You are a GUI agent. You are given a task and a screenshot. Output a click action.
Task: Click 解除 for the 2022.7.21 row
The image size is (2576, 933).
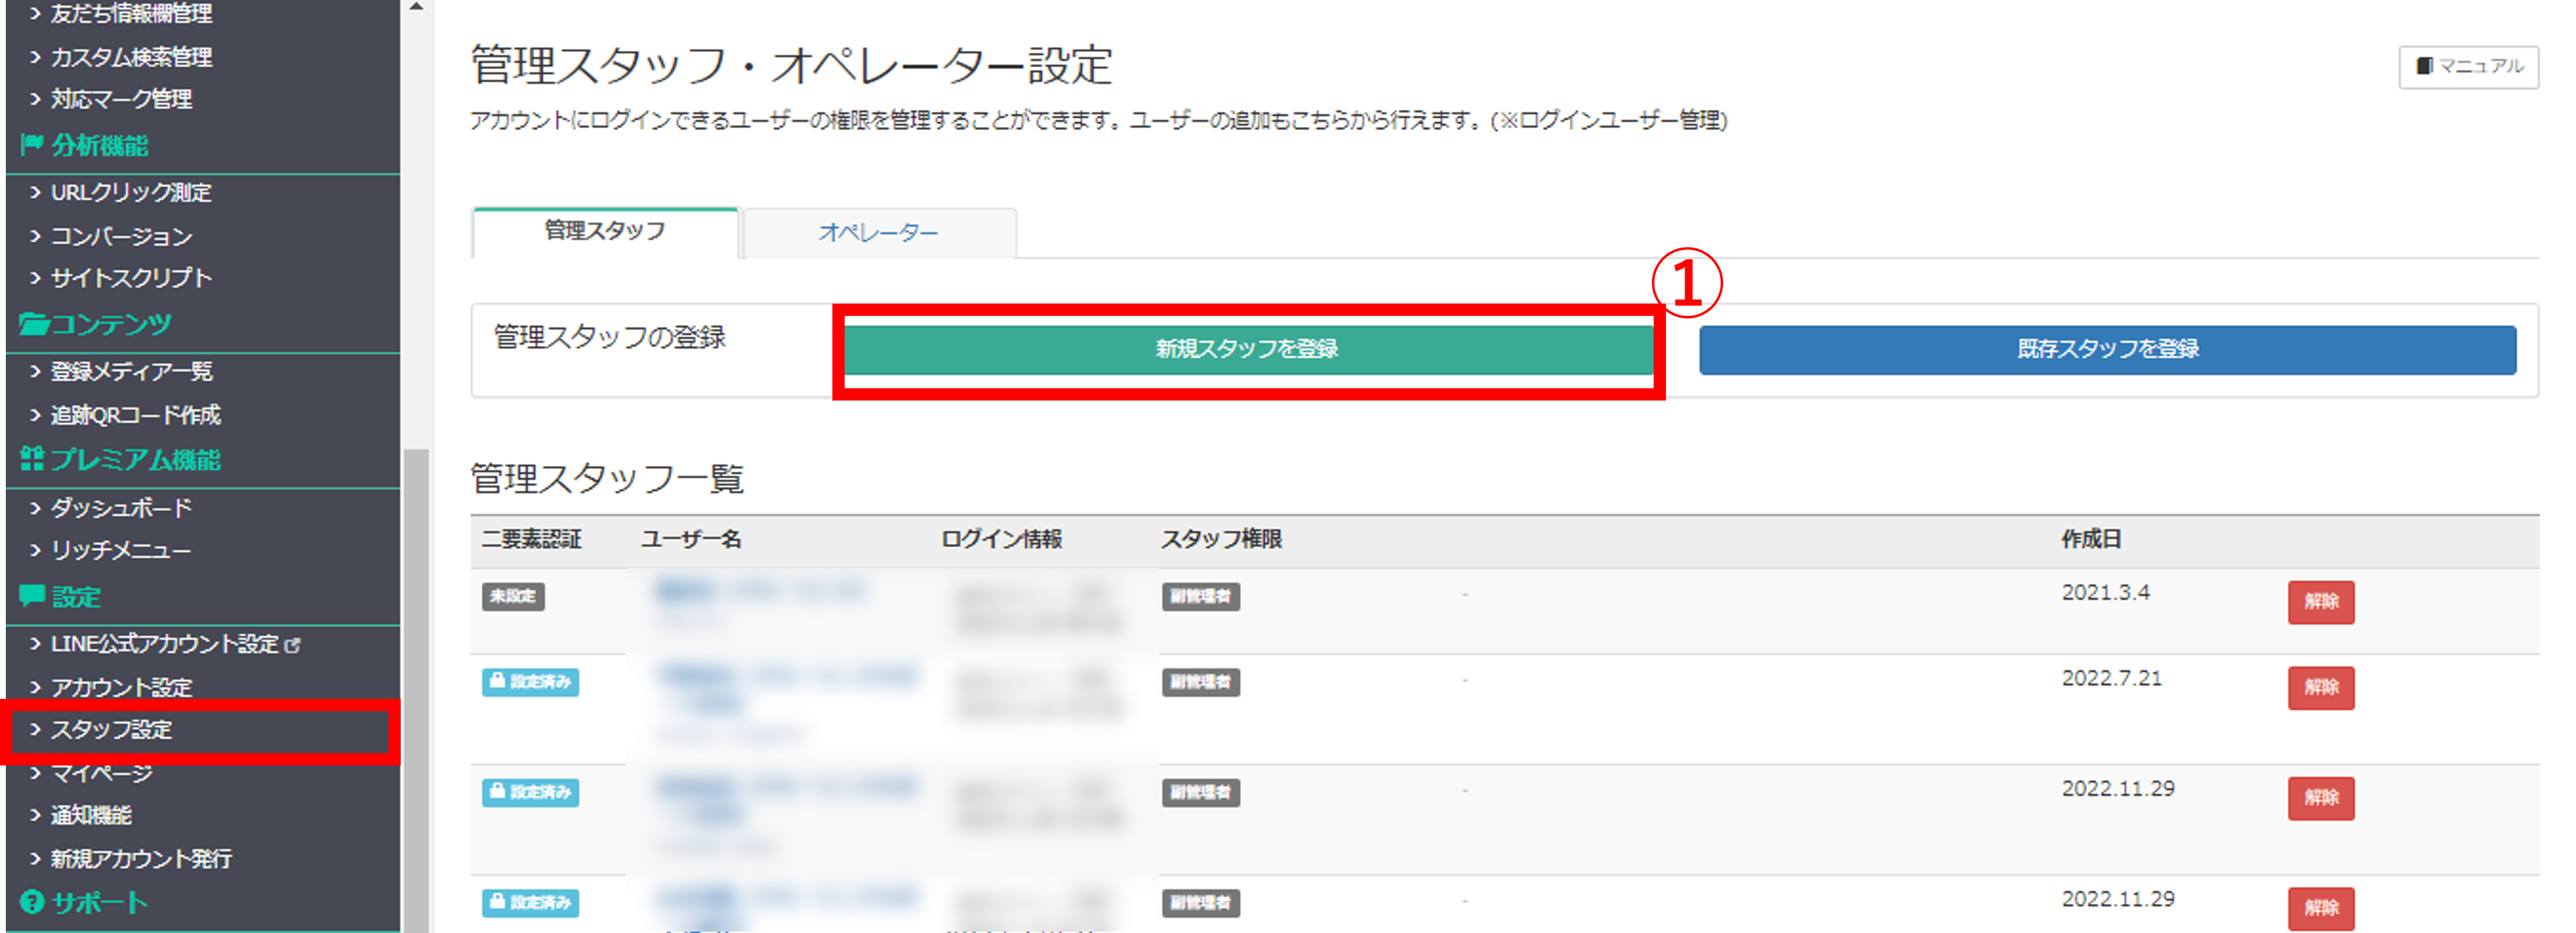(x=2321, y=688)
